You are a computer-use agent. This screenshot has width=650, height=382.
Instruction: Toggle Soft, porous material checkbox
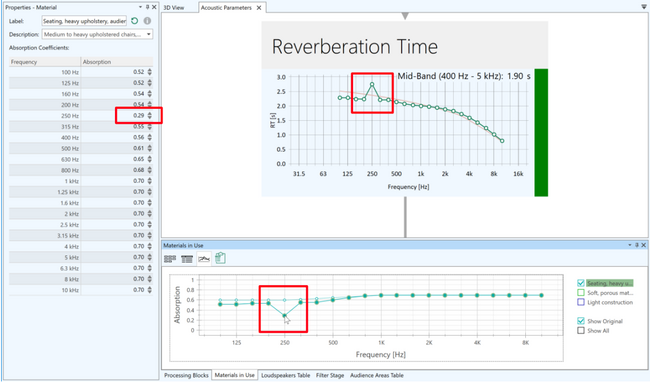tap(581, 293)
